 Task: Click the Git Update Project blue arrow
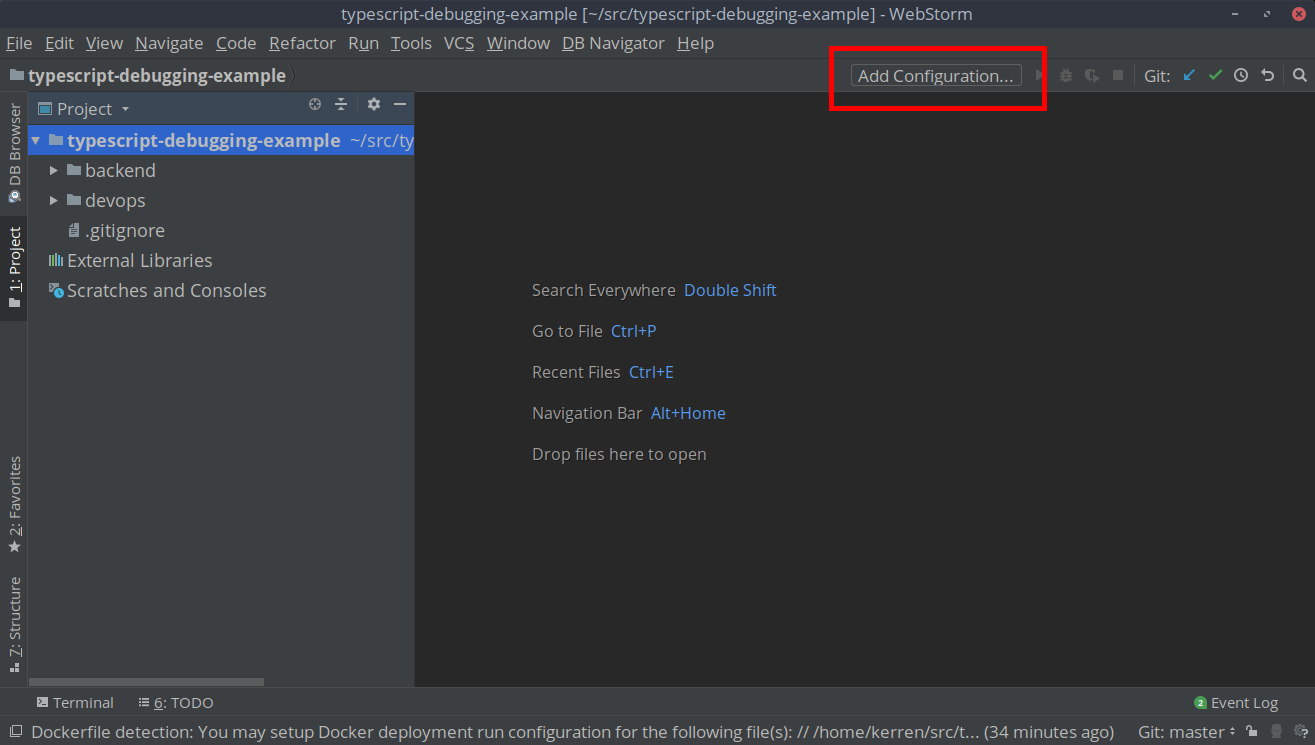pos(1189,75)
